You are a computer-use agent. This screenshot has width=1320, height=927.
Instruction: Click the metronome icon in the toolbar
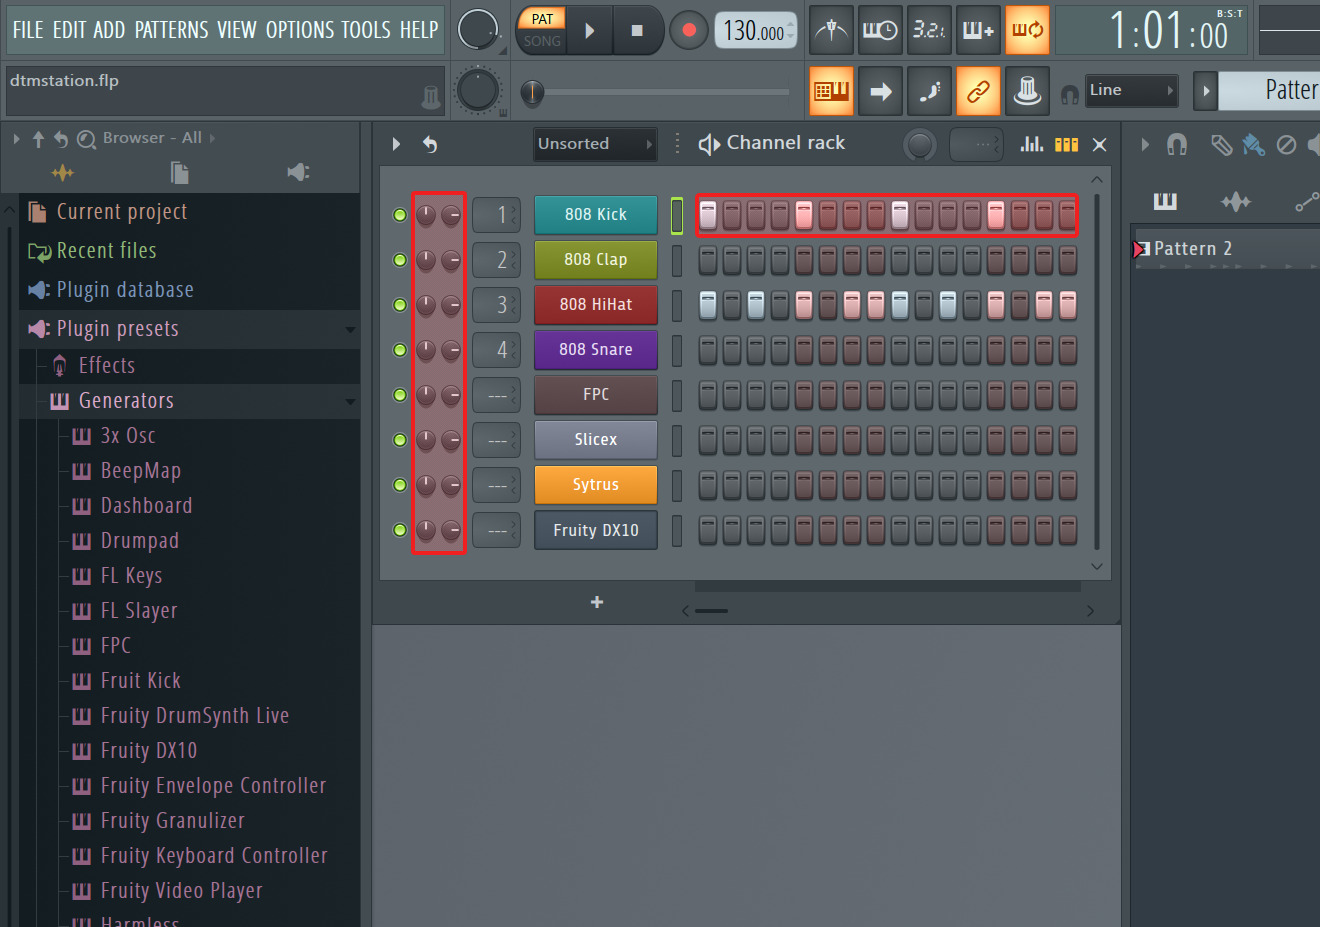point(831,30)
